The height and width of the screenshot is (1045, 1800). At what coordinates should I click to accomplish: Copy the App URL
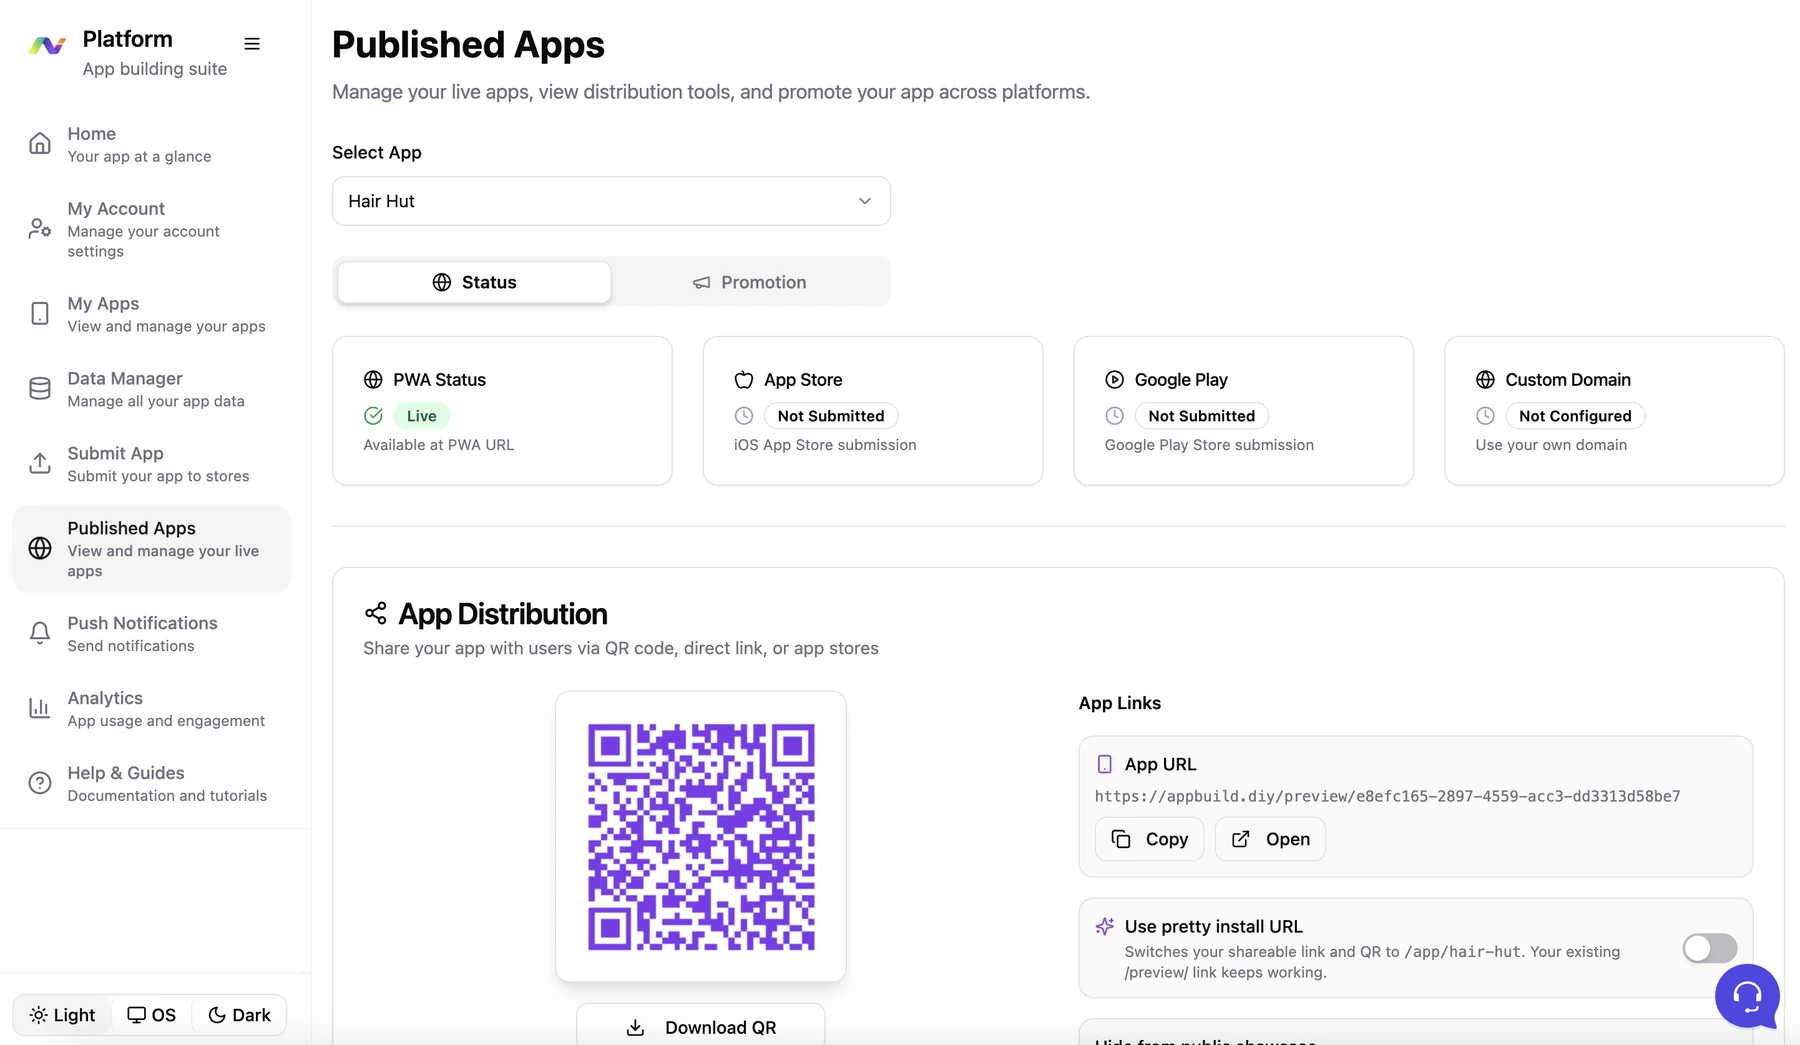click(x=1149, y=839)
